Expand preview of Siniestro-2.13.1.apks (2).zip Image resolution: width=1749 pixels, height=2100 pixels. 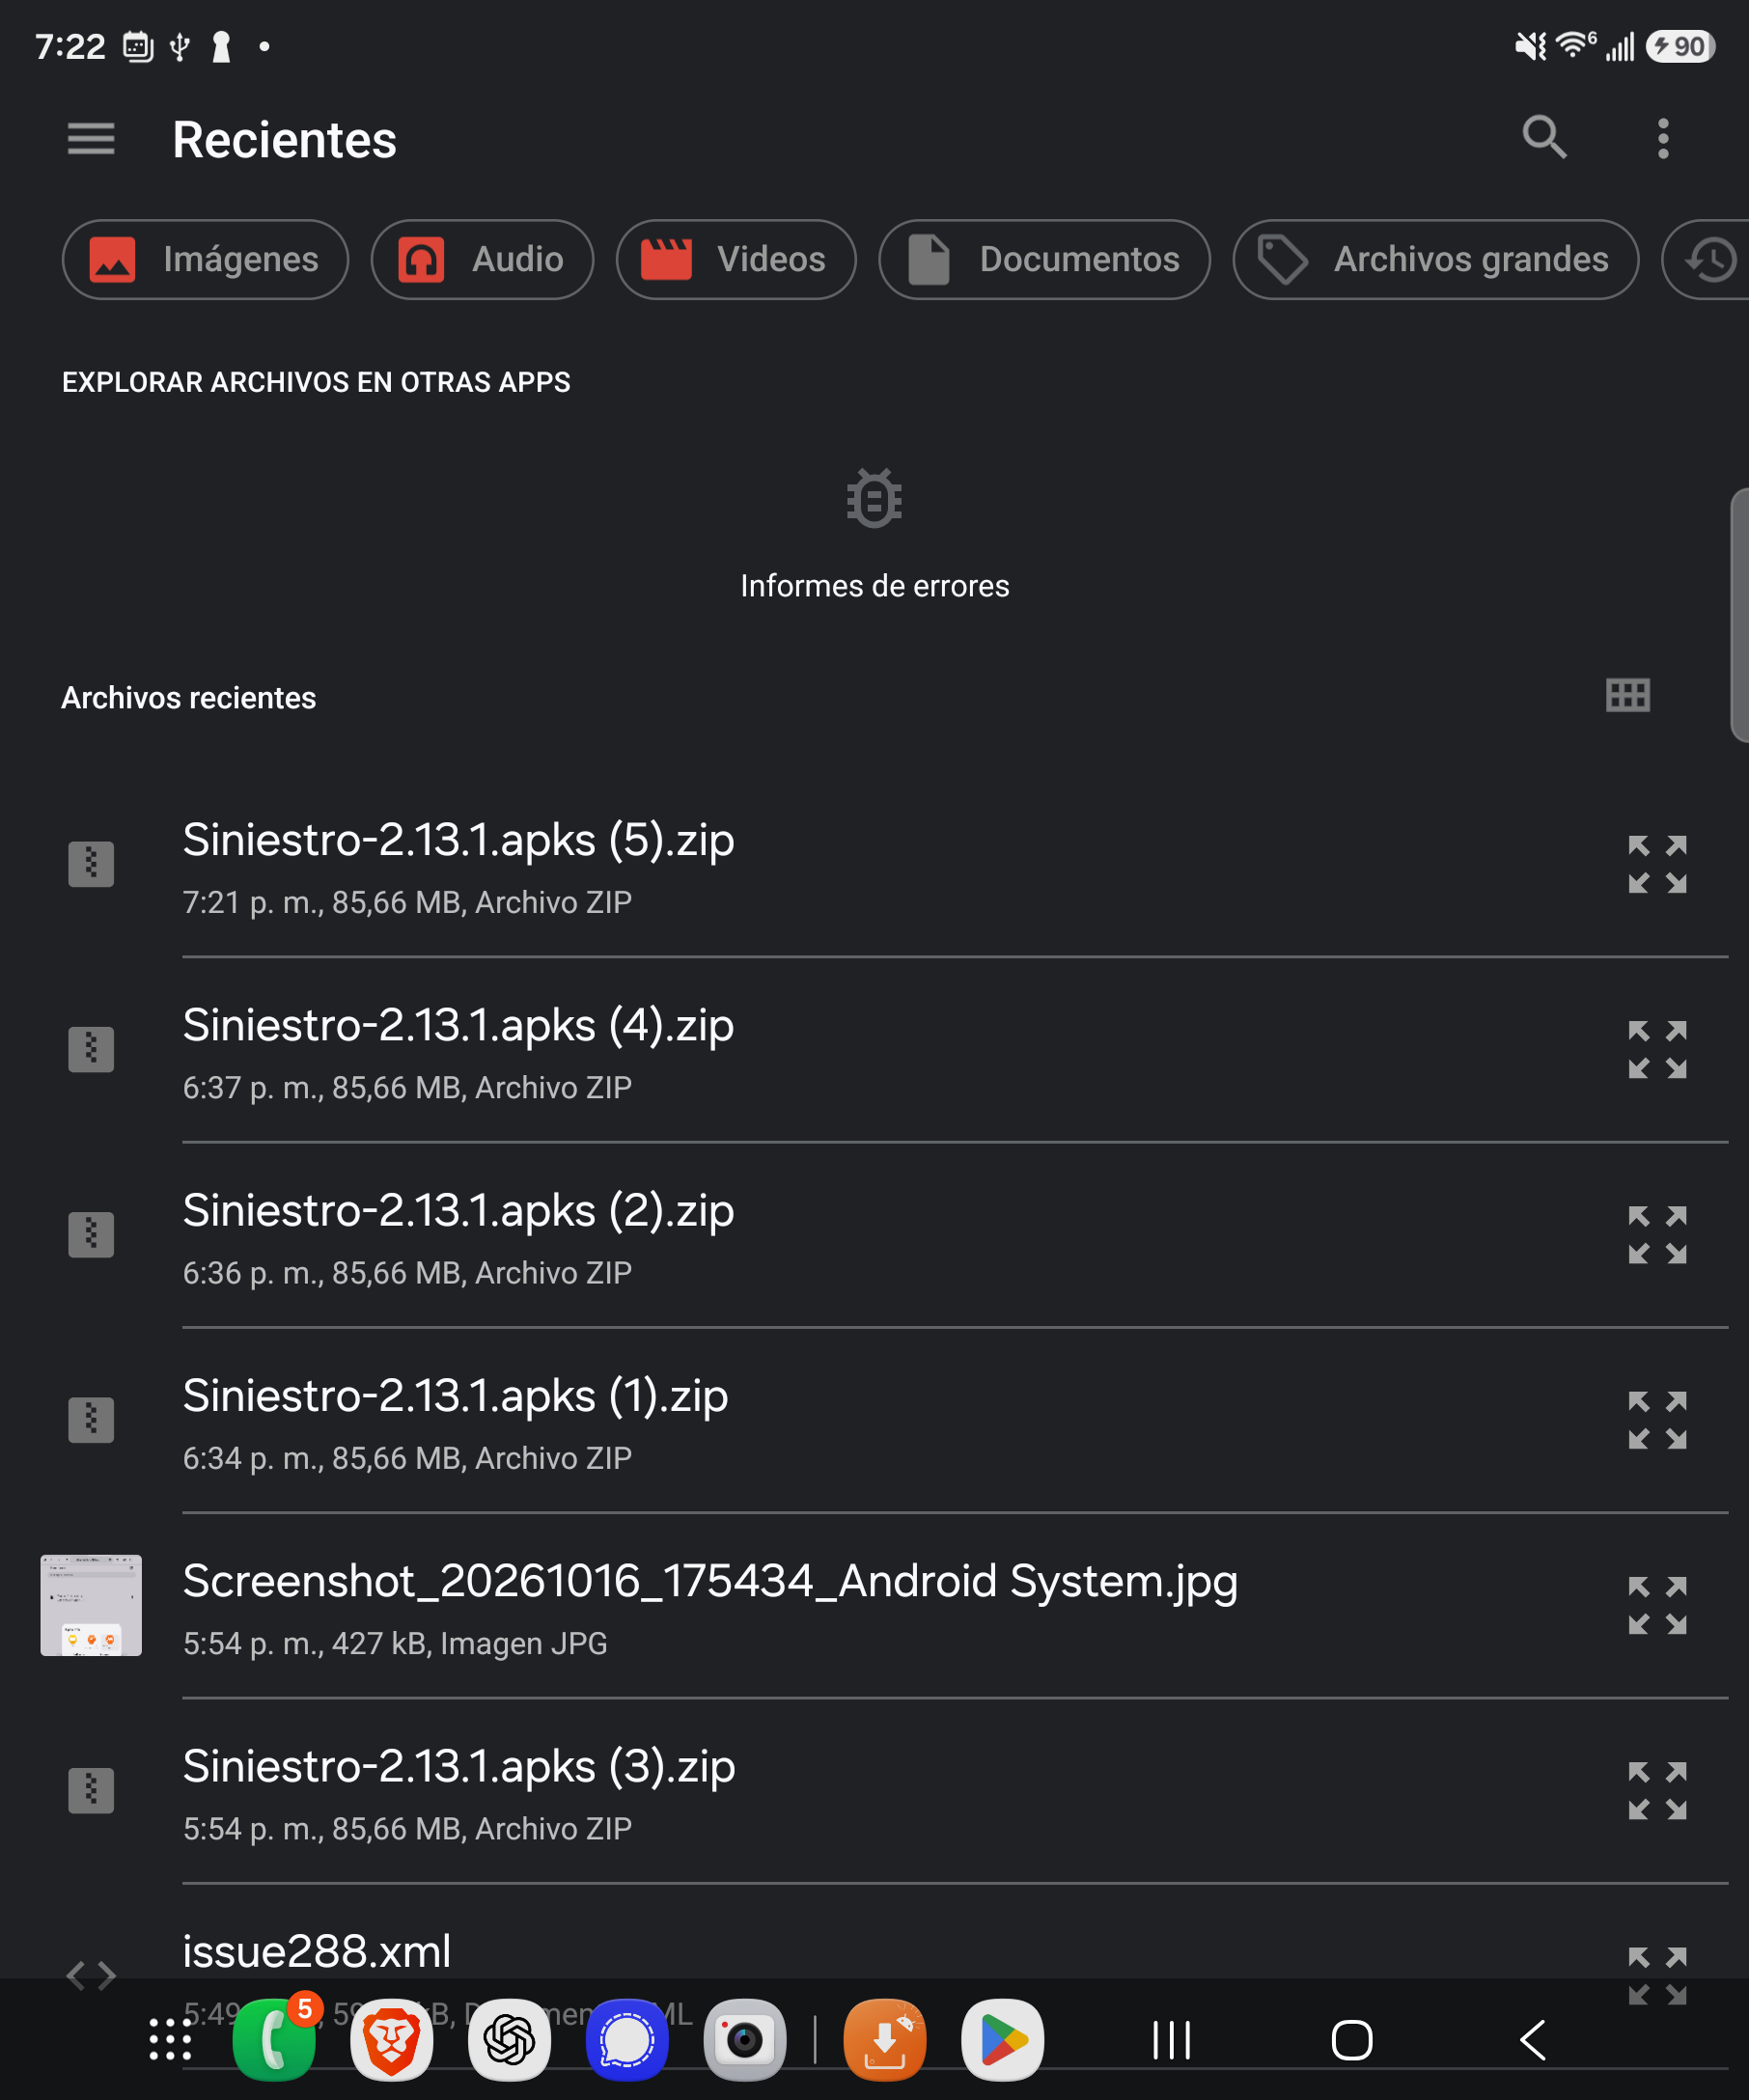pyautogui.click(x=1657, y=1235)
